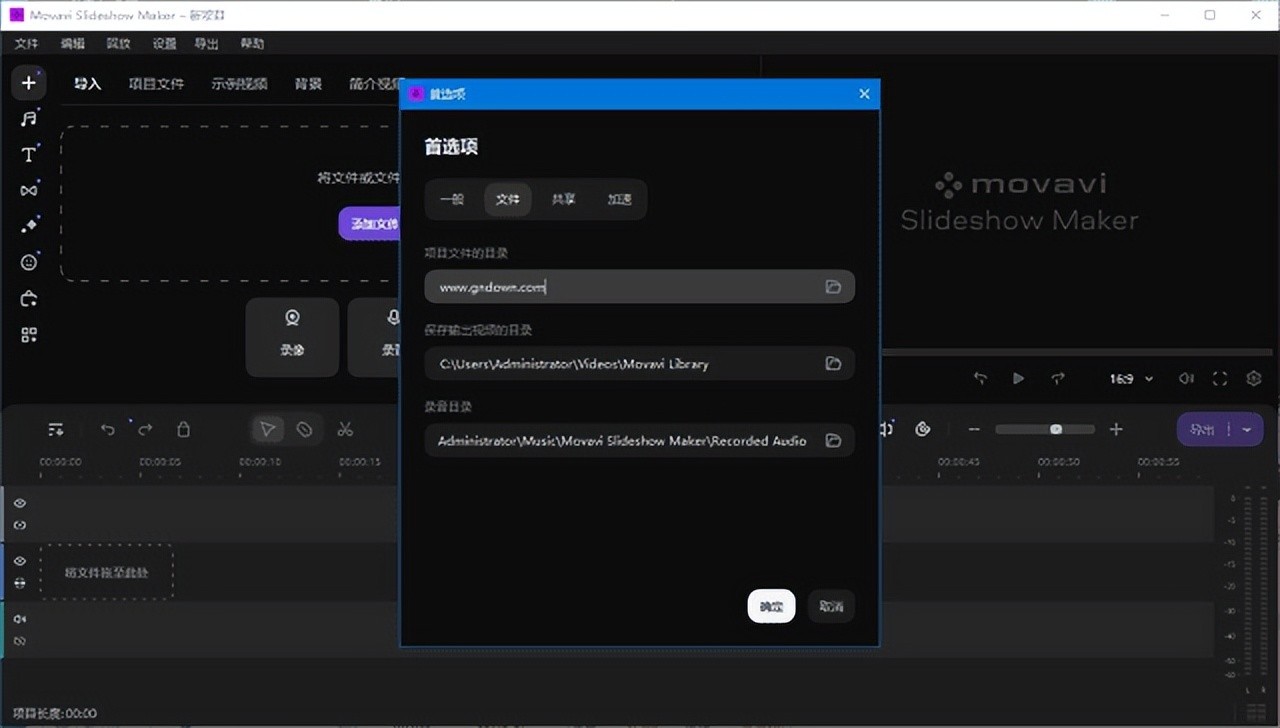Open the Music/audio section in the sidebar
Screen dimensions: 1280x728
point(29,119)
